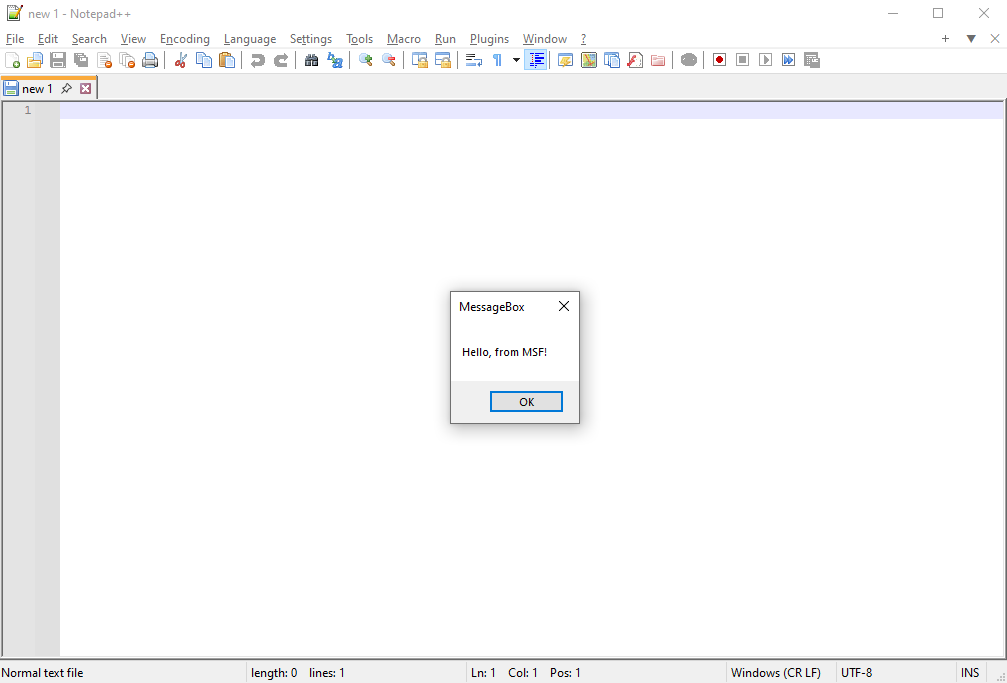Select the Replace toolbar icon
Viewport: 1007px width, 683px height.
point(334,60)
